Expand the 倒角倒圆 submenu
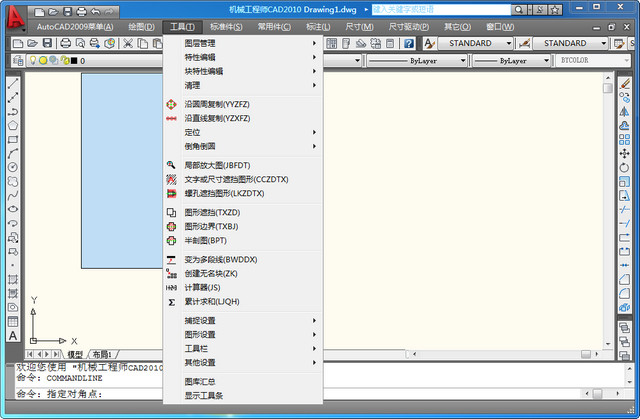Image resolution: width=640 pixels, height=419 pixels. (x=243, y=146)
